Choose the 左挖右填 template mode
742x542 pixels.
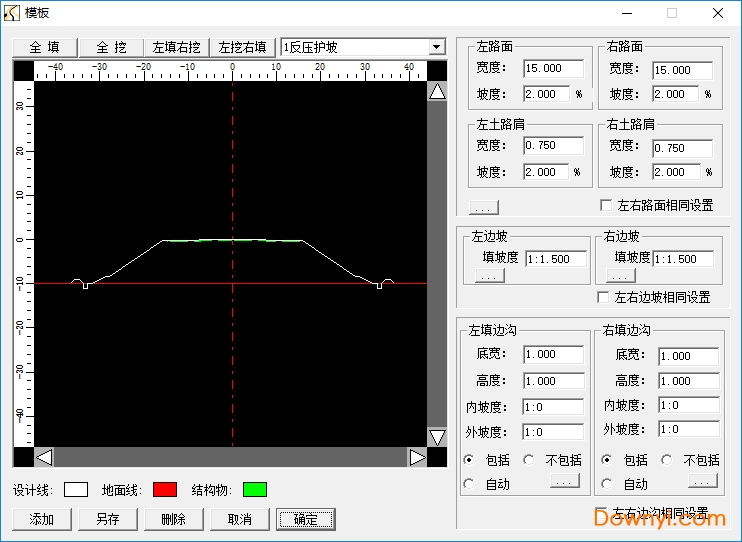pyautogui.click(x=243, y=47)
